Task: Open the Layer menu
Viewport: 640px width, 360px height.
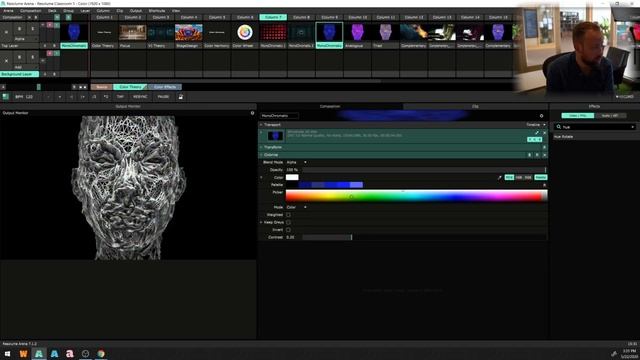Action: tap(85, 11)
